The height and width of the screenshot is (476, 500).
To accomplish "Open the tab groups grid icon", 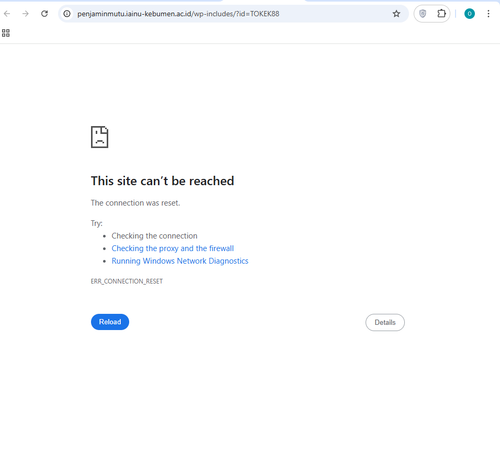I will click(x=6, y=33).
